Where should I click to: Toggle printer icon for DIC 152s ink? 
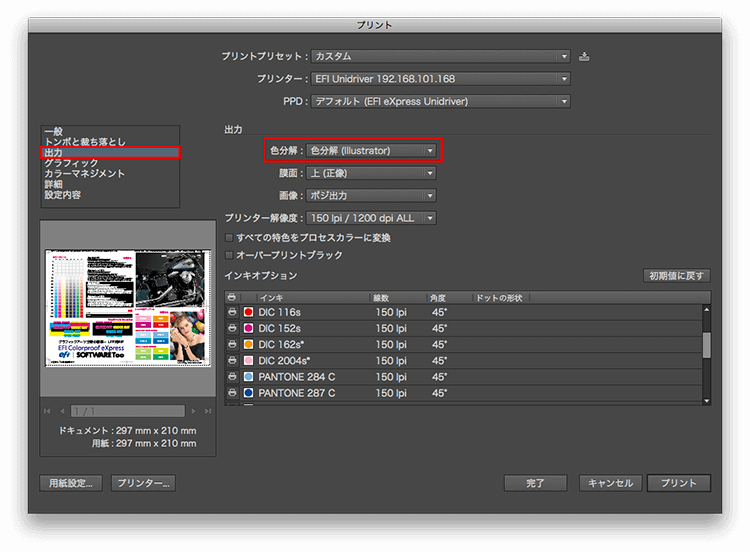232,329
